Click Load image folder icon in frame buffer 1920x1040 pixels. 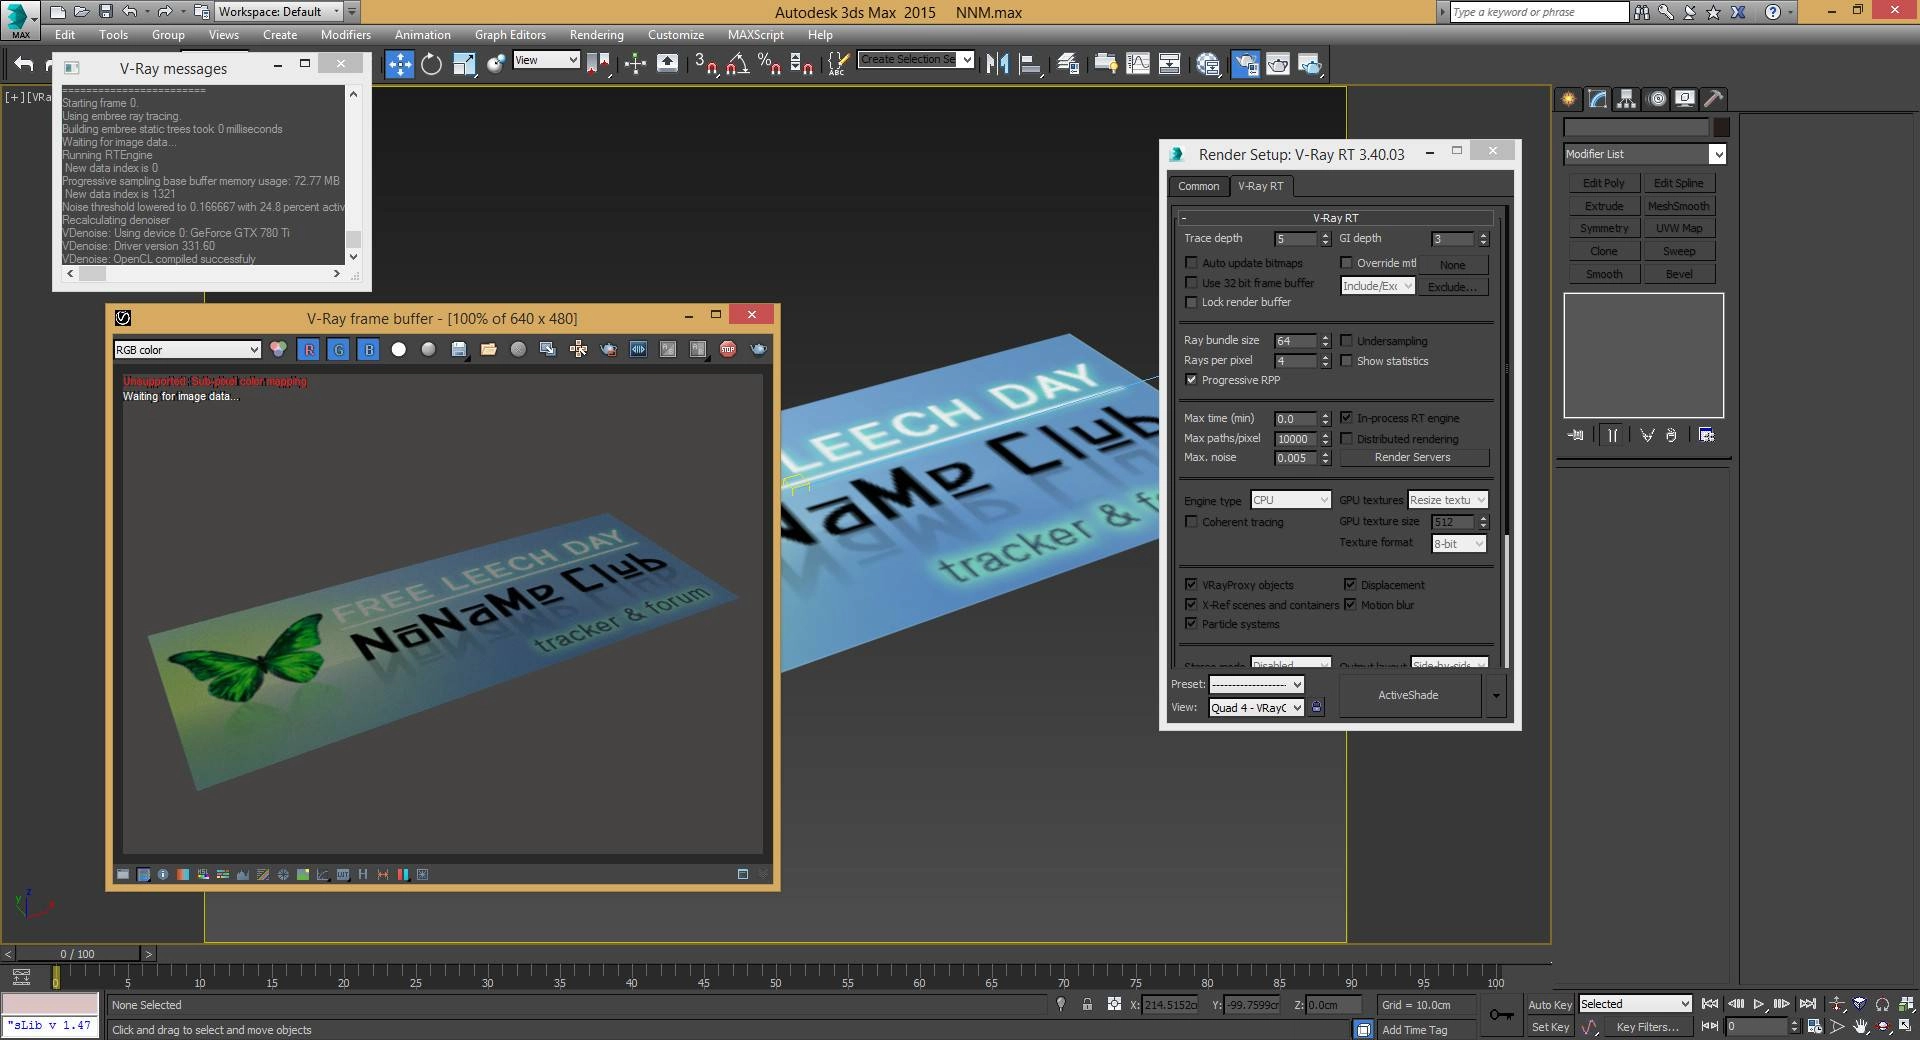pos(489,349)
